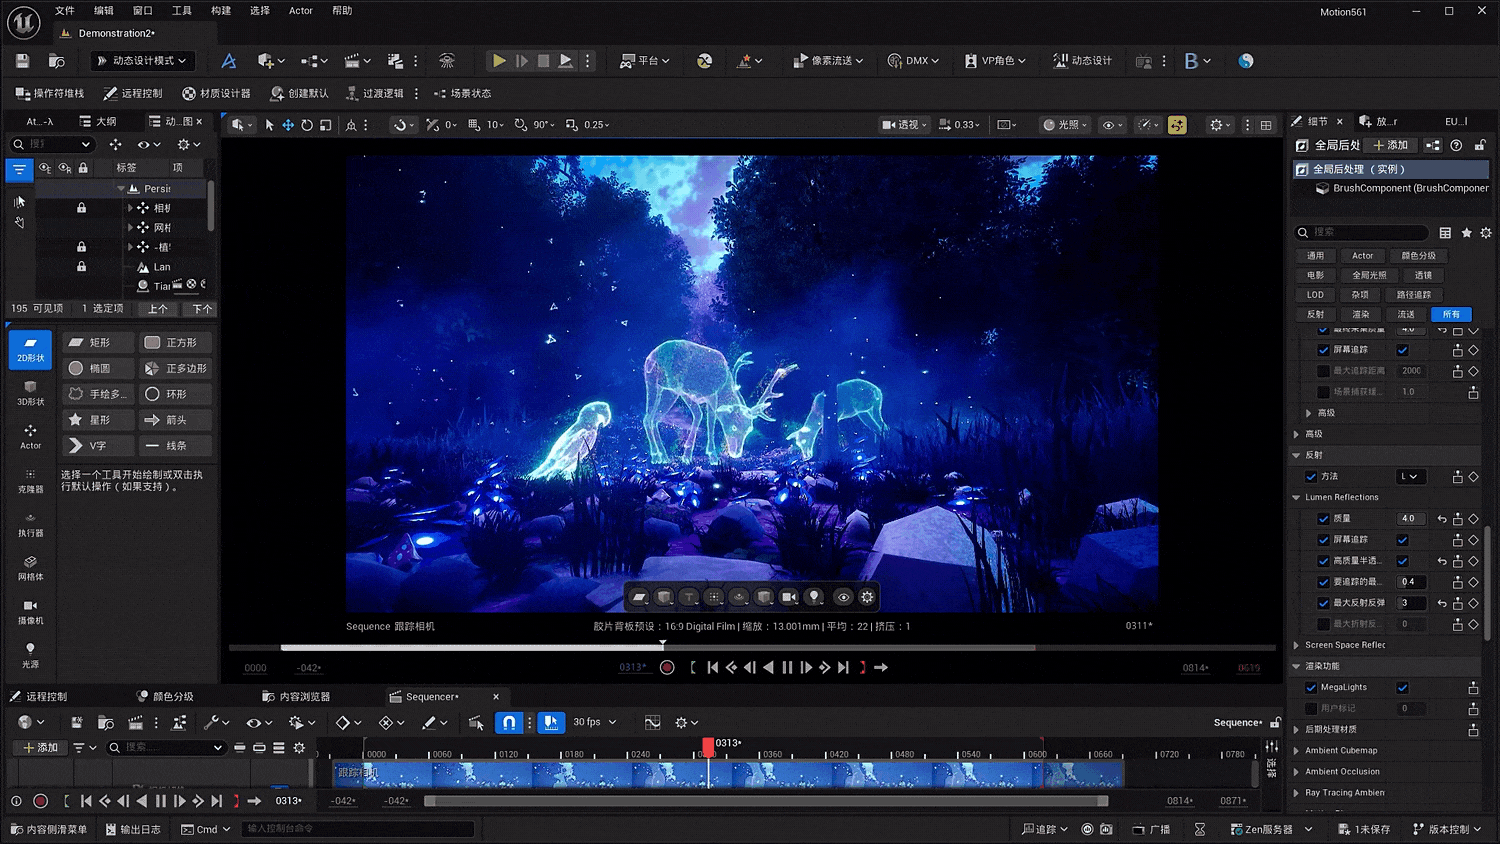Open the 动态设计模式 mode dropdown

(x=141, y=61)
